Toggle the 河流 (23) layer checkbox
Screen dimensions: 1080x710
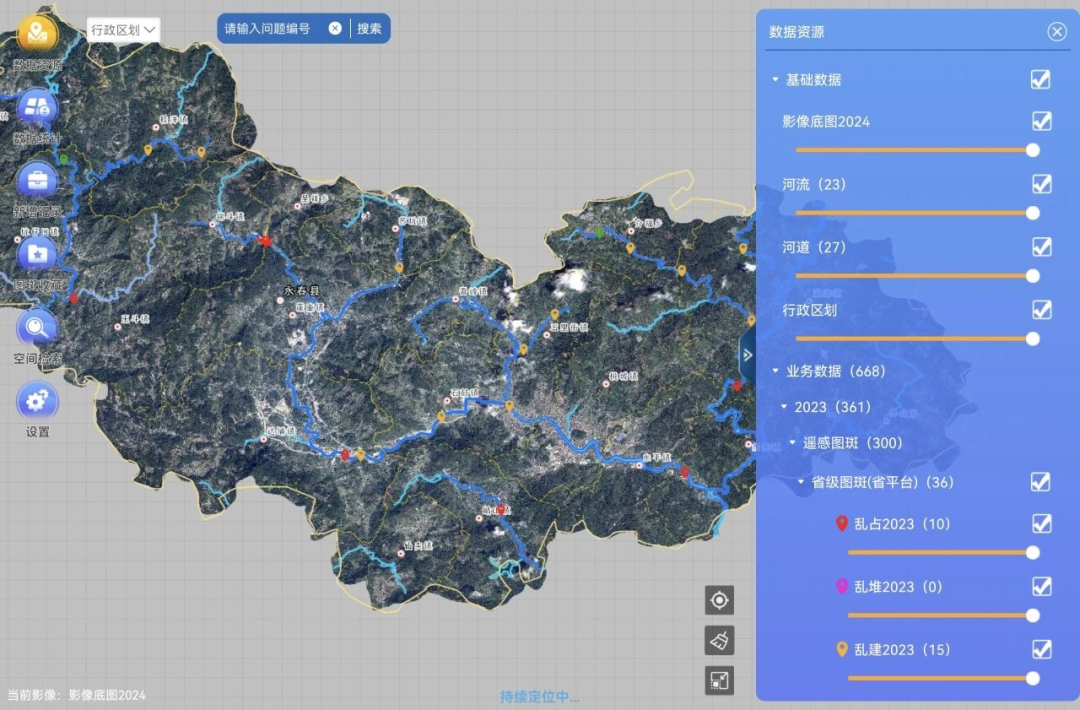coord(1041,184)
